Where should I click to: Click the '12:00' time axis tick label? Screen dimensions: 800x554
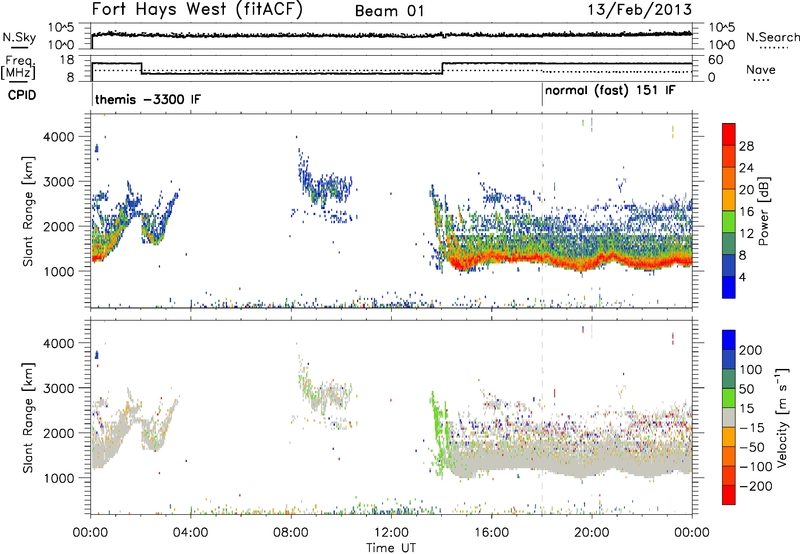pos(391,533)
